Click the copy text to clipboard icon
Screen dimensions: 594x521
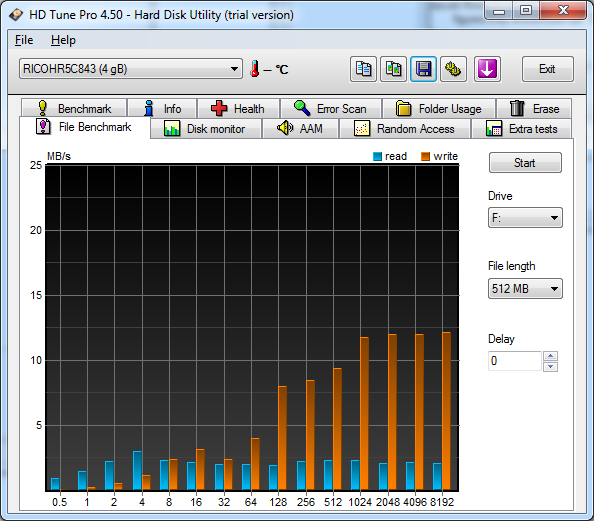tap(363, 69)
